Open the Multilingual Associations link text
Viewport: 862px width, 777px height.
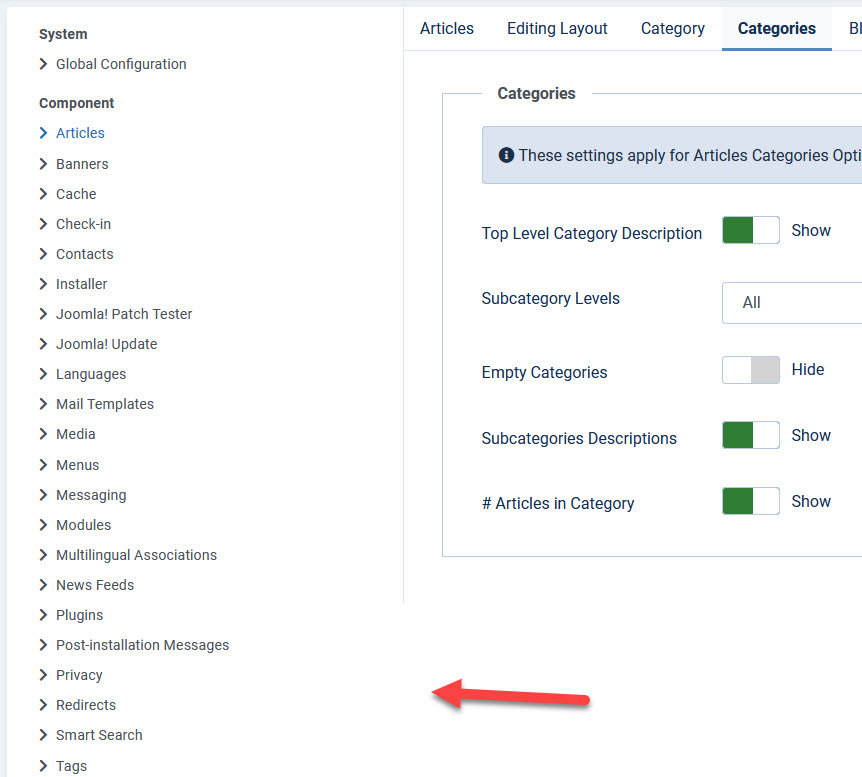click(x=136, y=555)
